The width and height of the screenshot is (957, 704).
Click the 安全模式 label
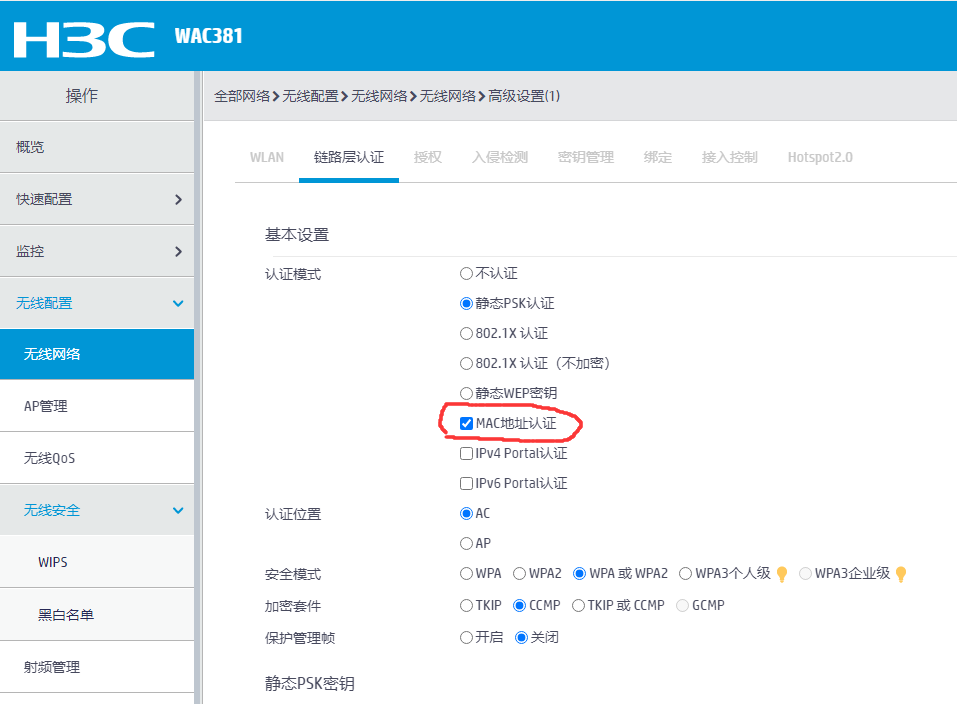(293, 575)
